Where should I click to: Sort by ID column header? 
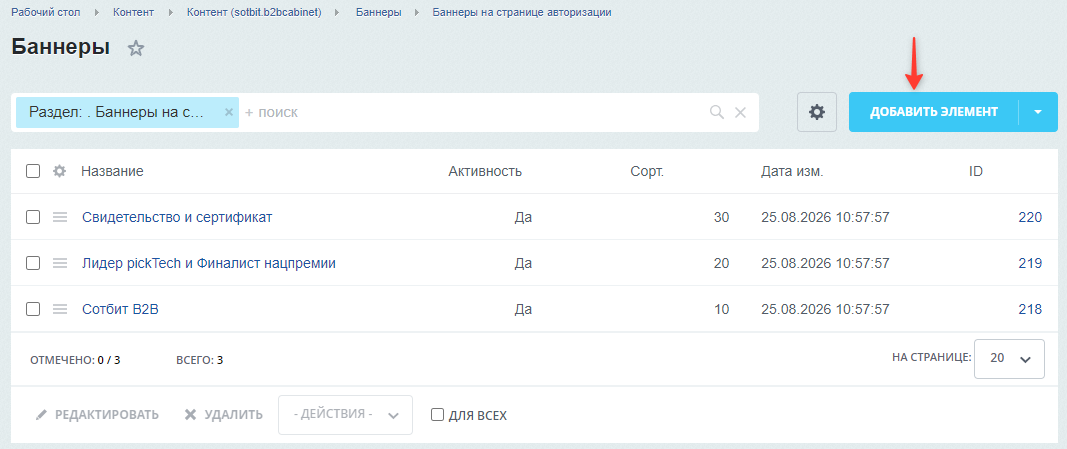click(976, 171)
